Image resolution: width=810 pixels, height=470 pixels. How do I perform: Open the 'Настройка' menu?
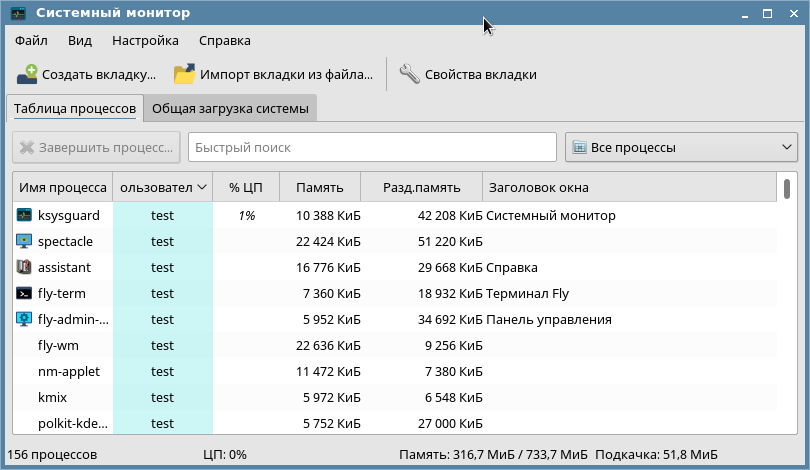coord(145,41)
